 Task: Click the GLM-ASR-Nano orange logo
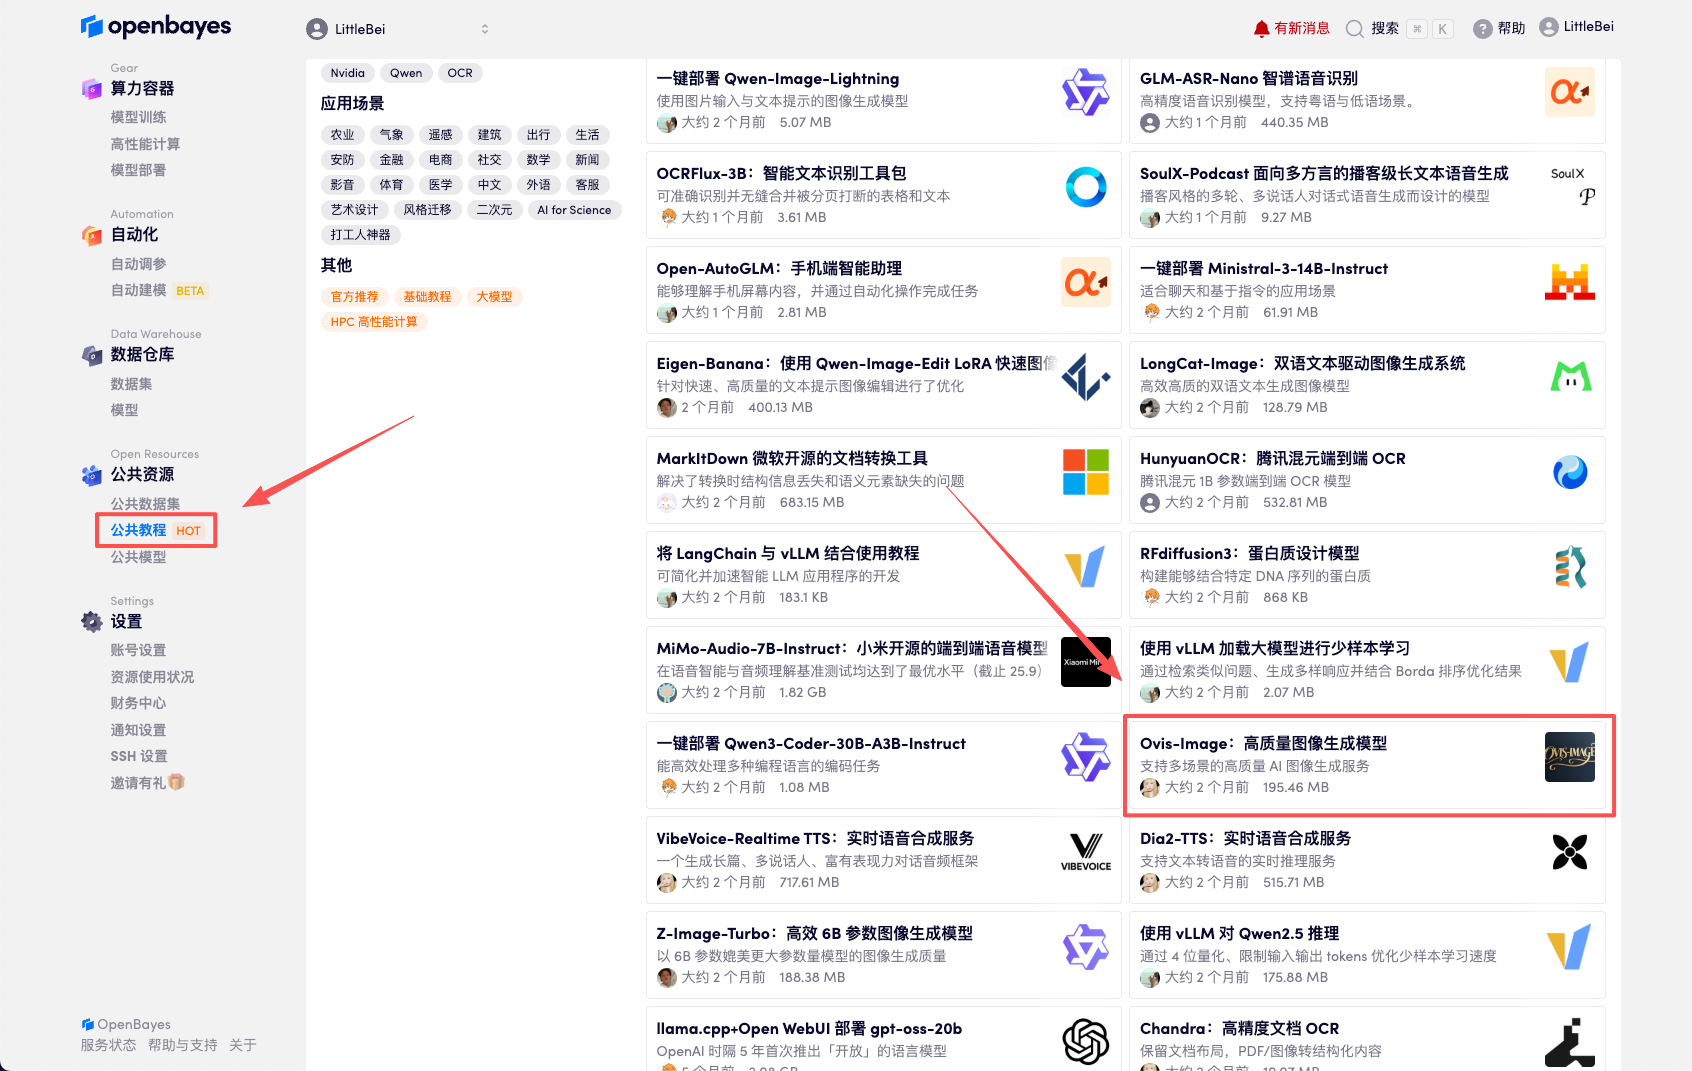(x=1570, y=92)
